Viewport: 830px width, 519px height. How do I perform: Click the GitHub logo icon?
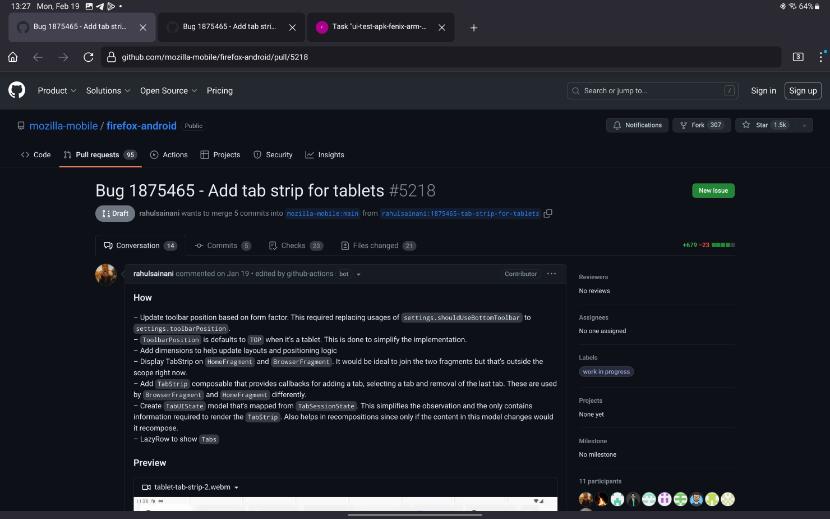(16, 90)
